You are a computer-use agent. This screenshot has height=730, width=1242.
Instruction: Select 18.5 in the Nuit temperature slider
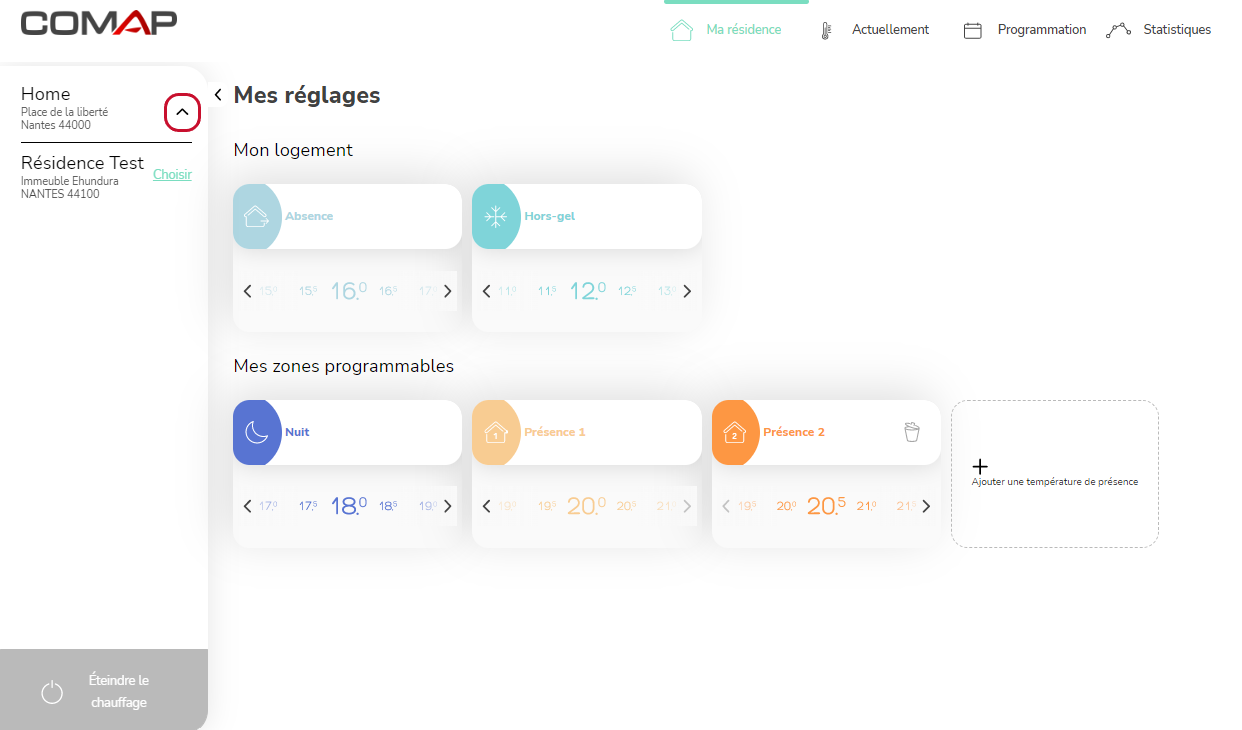388,506
